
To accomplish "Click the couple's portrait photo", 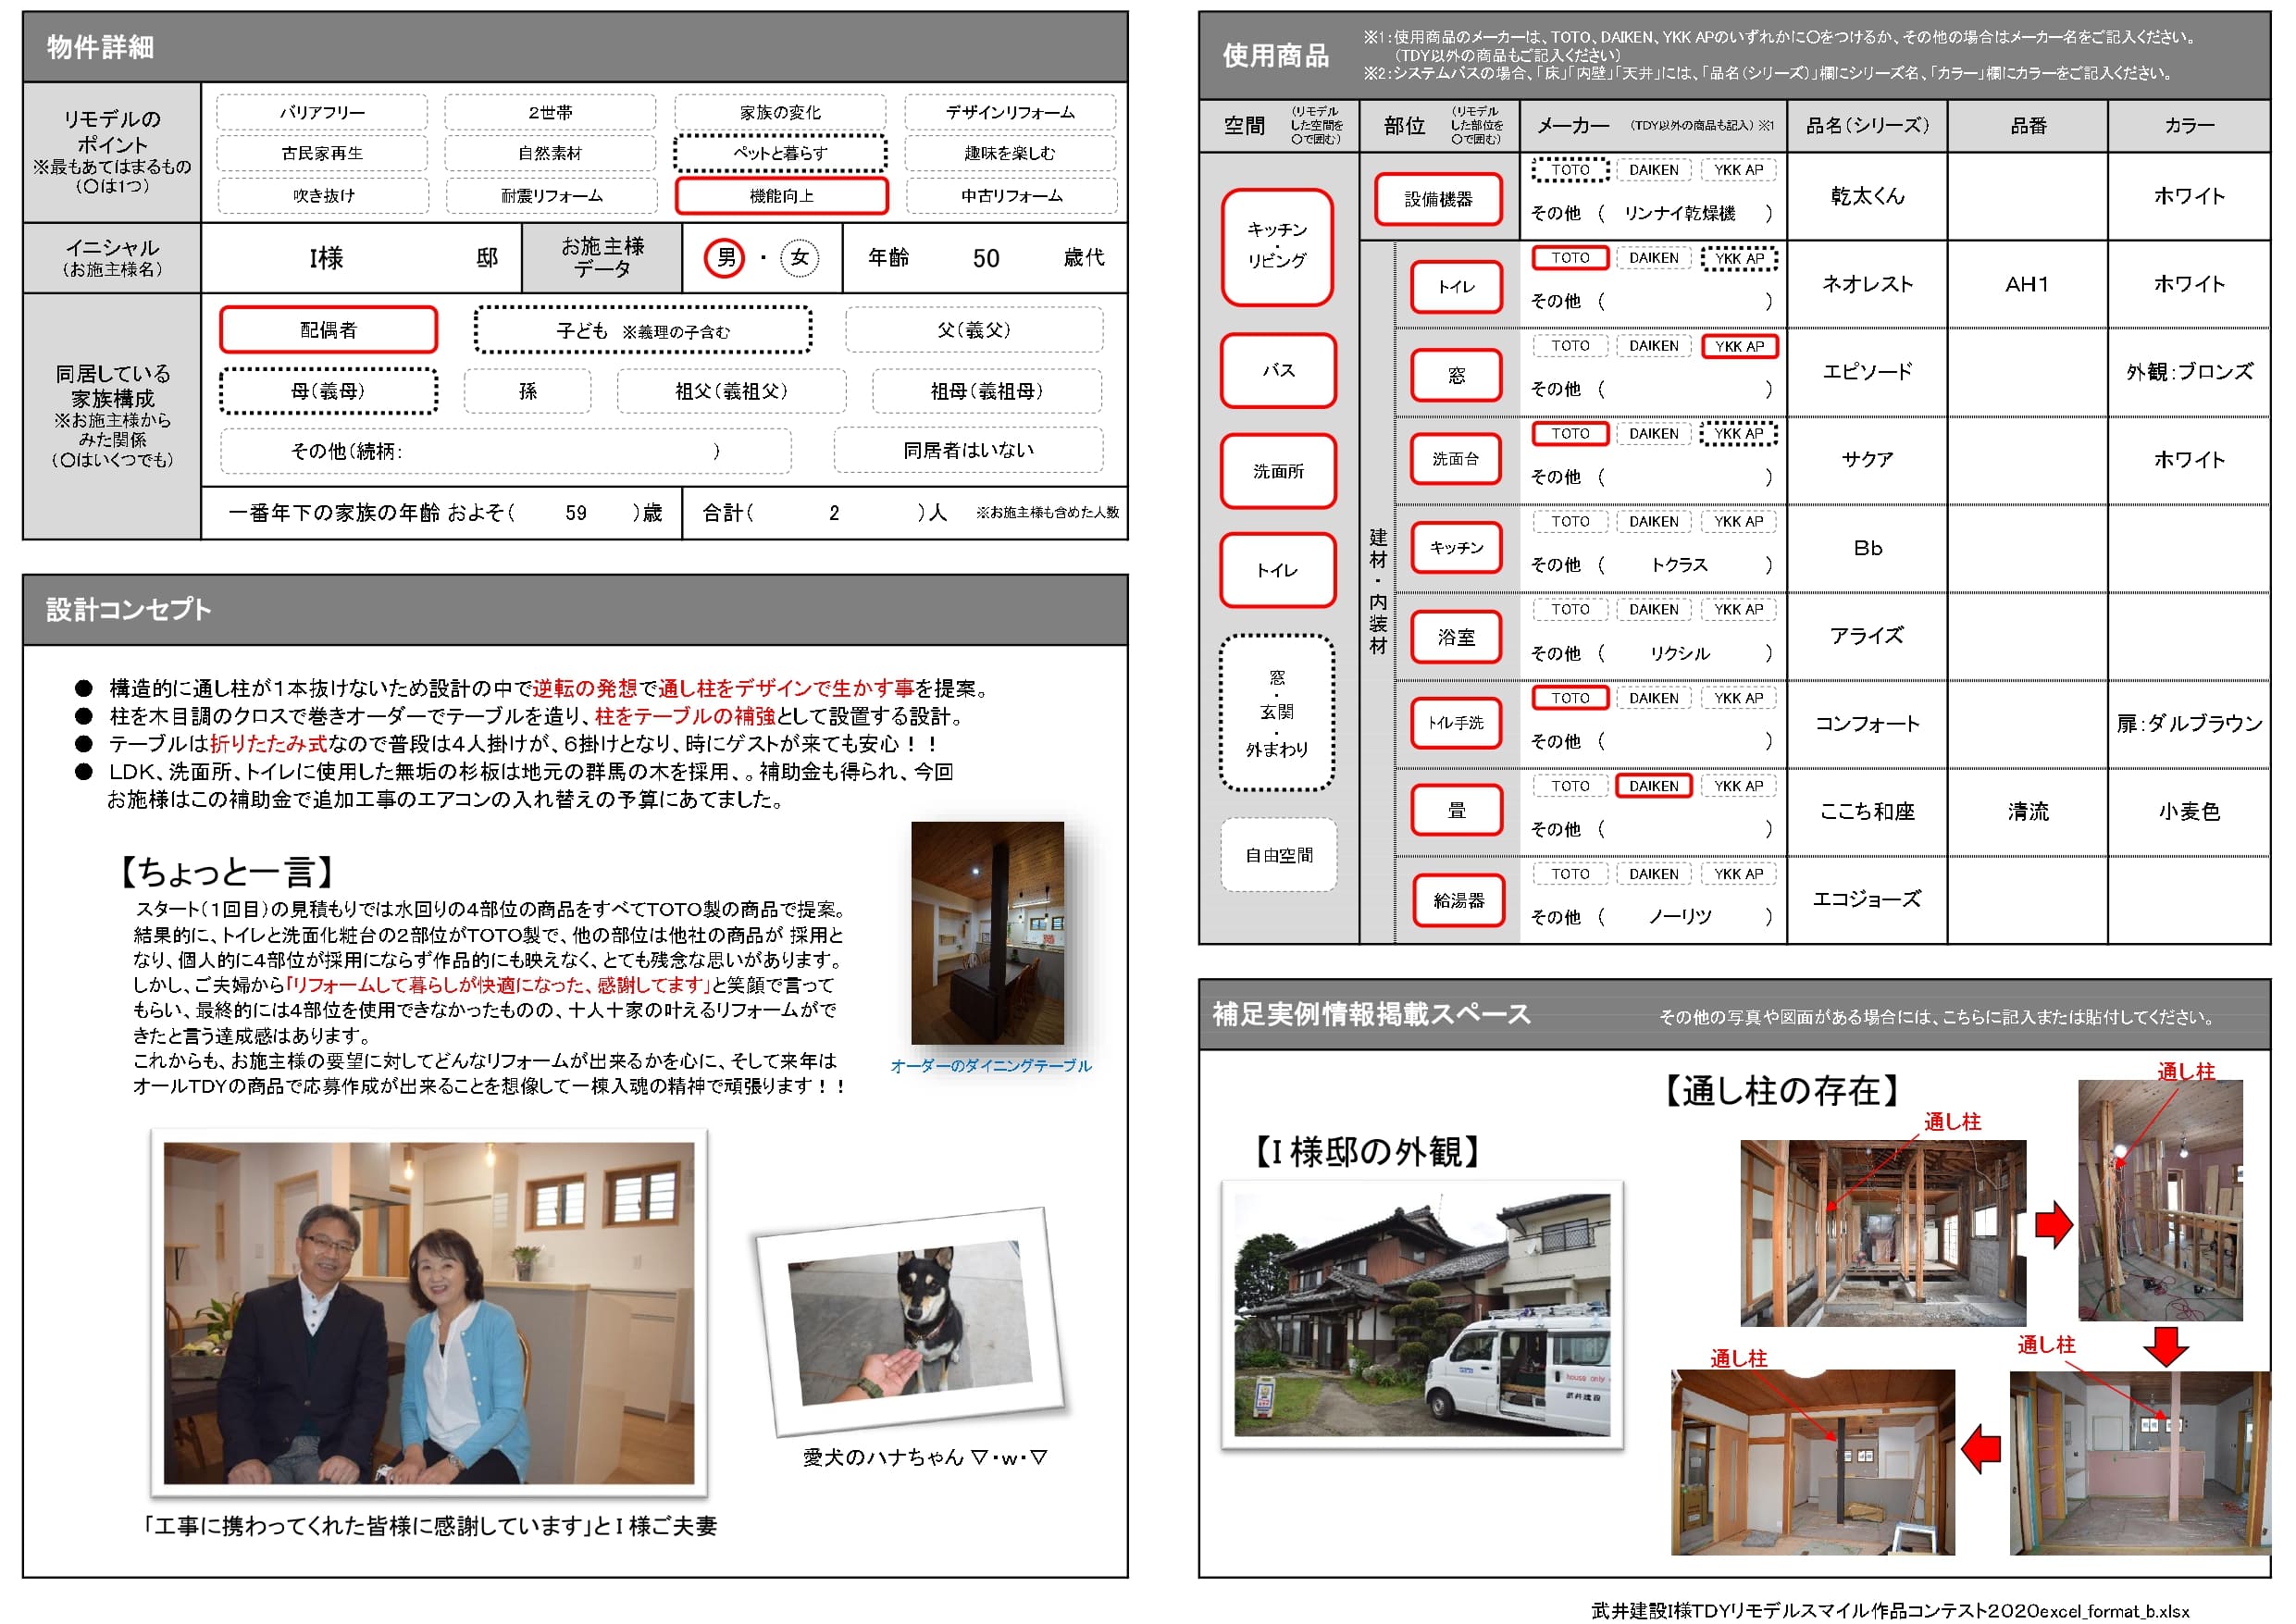I will click(x=428, y=1312).
